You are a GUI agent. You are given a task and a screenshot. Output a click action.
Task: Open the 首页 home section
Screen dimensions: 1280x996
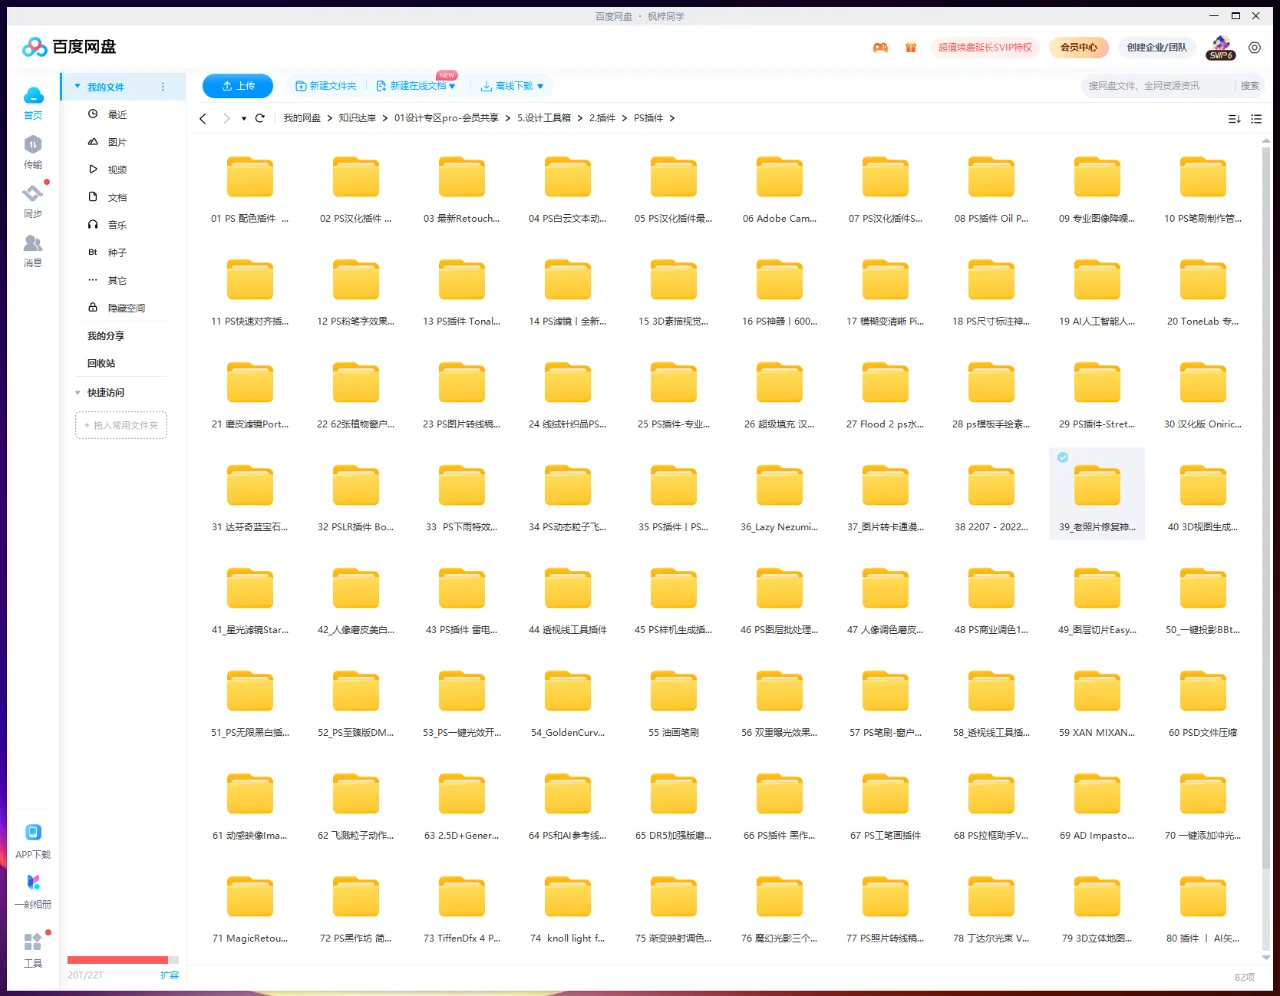coord(33,102)
